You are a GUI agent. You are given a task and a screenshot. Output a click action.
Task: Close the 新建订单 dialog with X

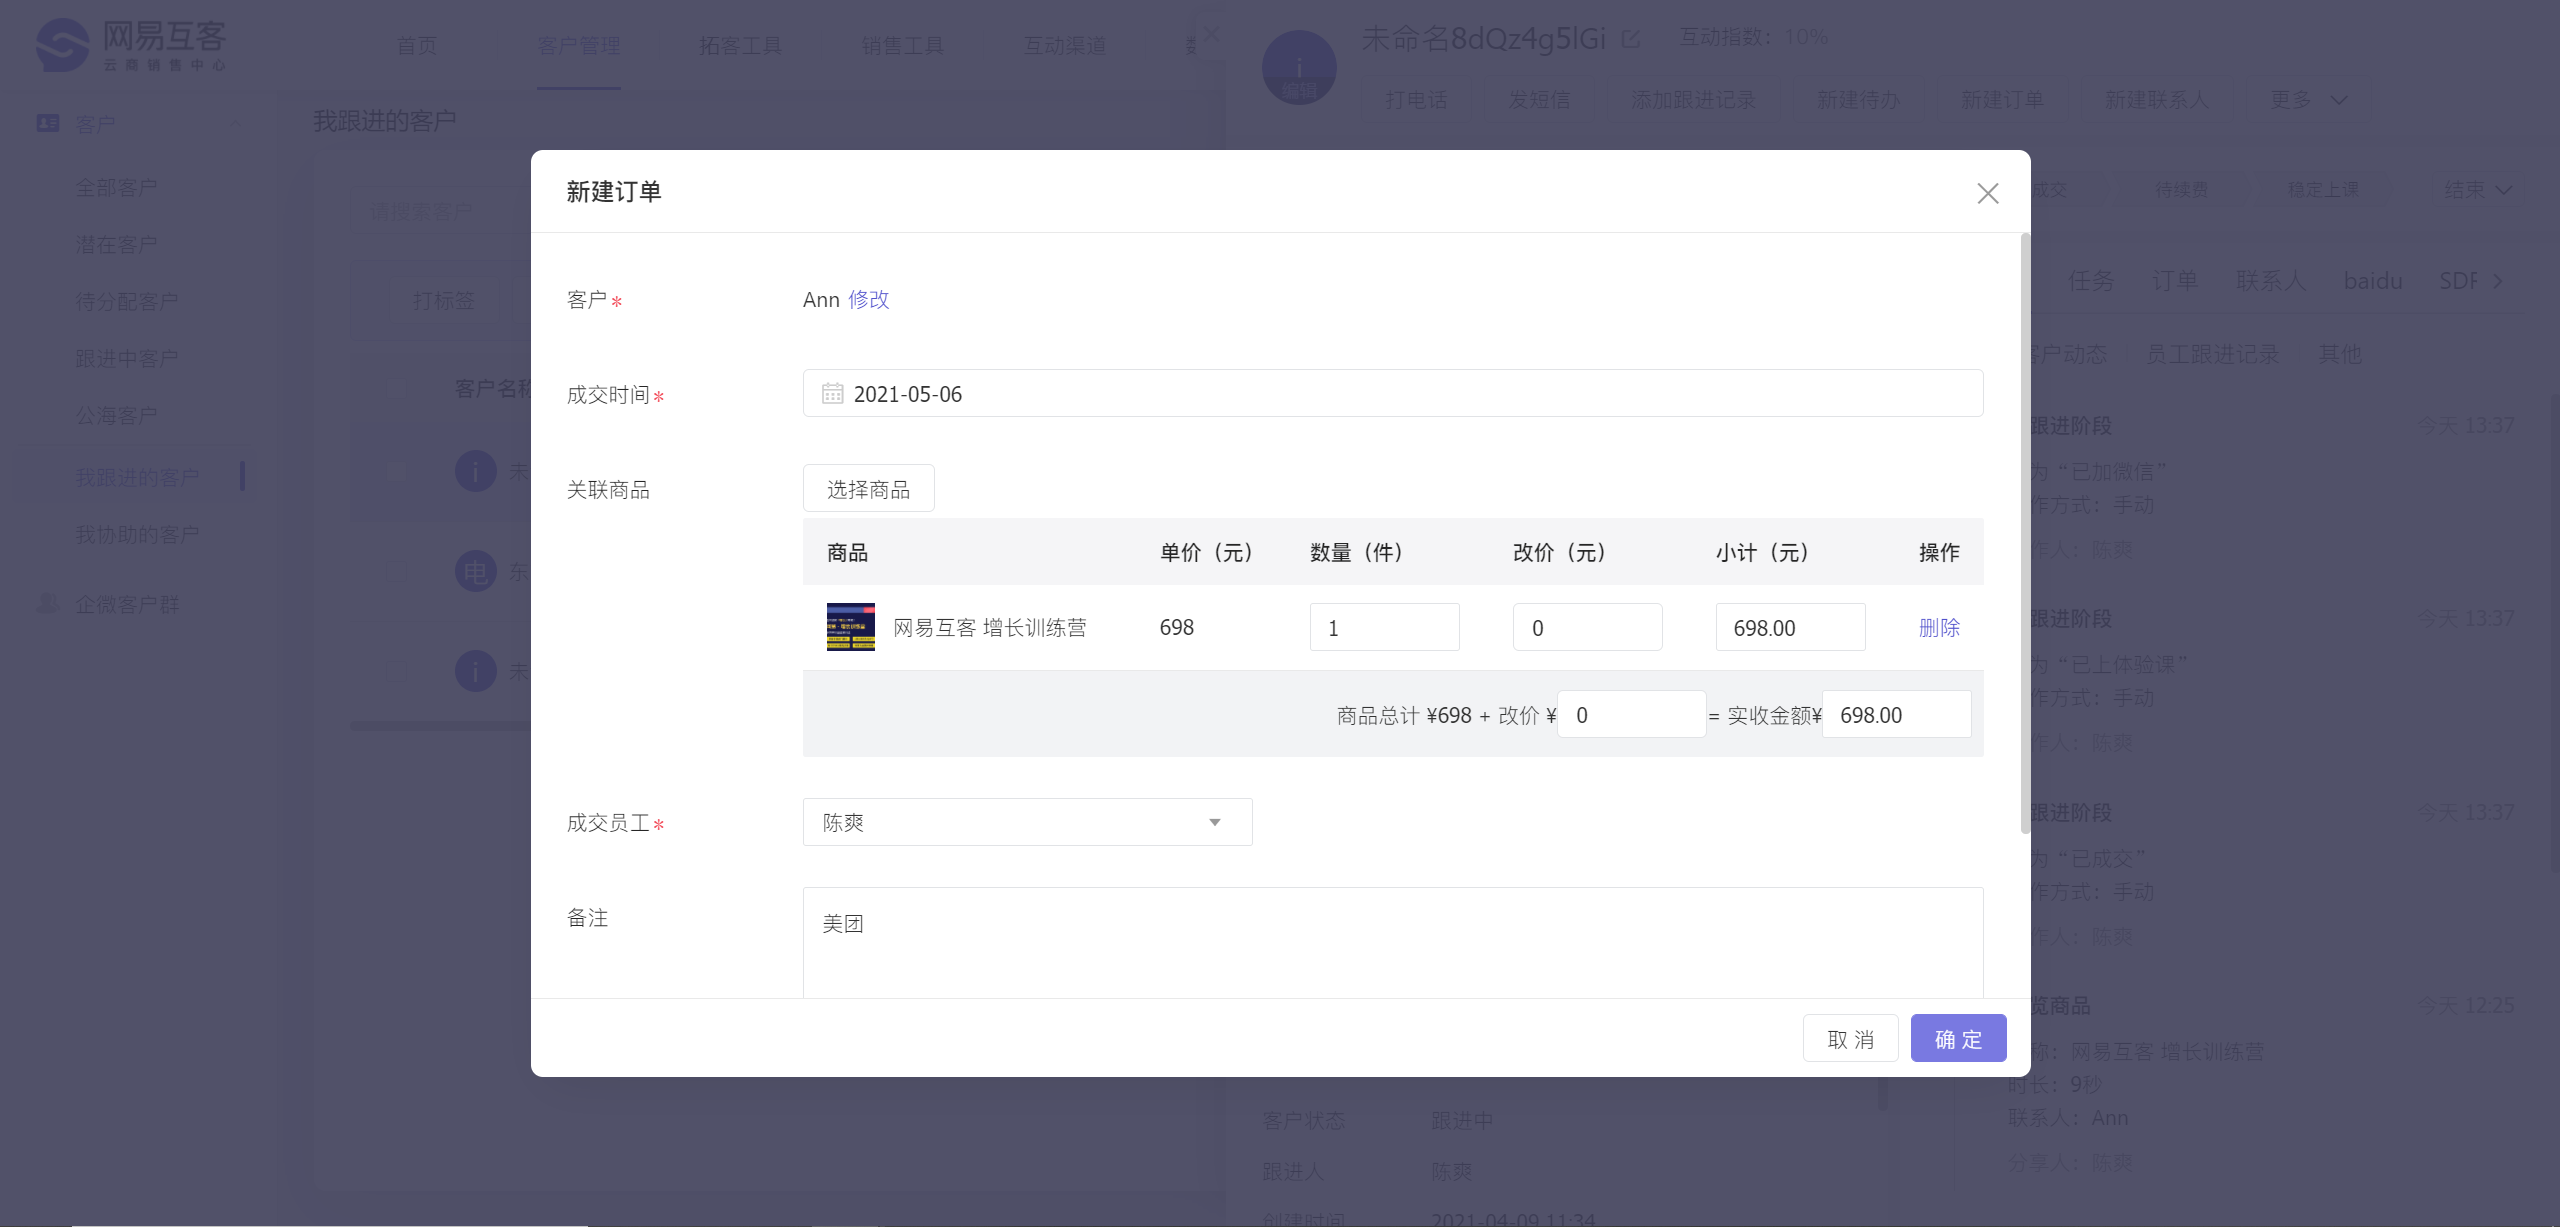point(1987,193)
